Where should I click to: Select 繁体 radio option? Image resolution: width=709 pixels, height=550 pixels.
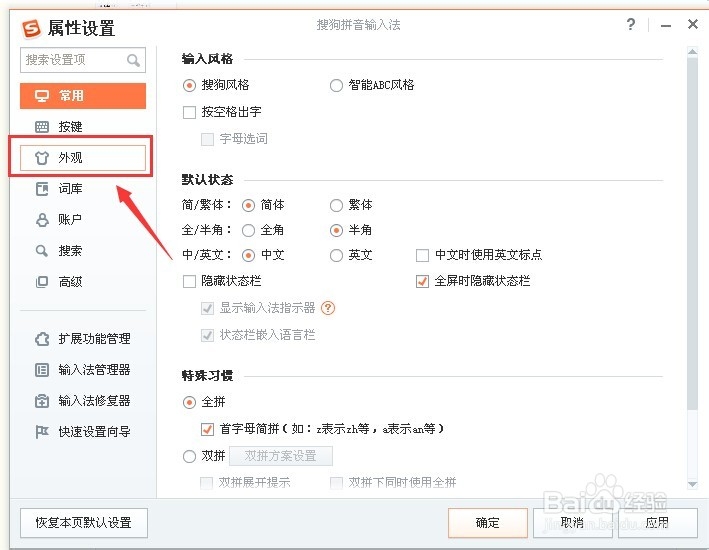337,205
